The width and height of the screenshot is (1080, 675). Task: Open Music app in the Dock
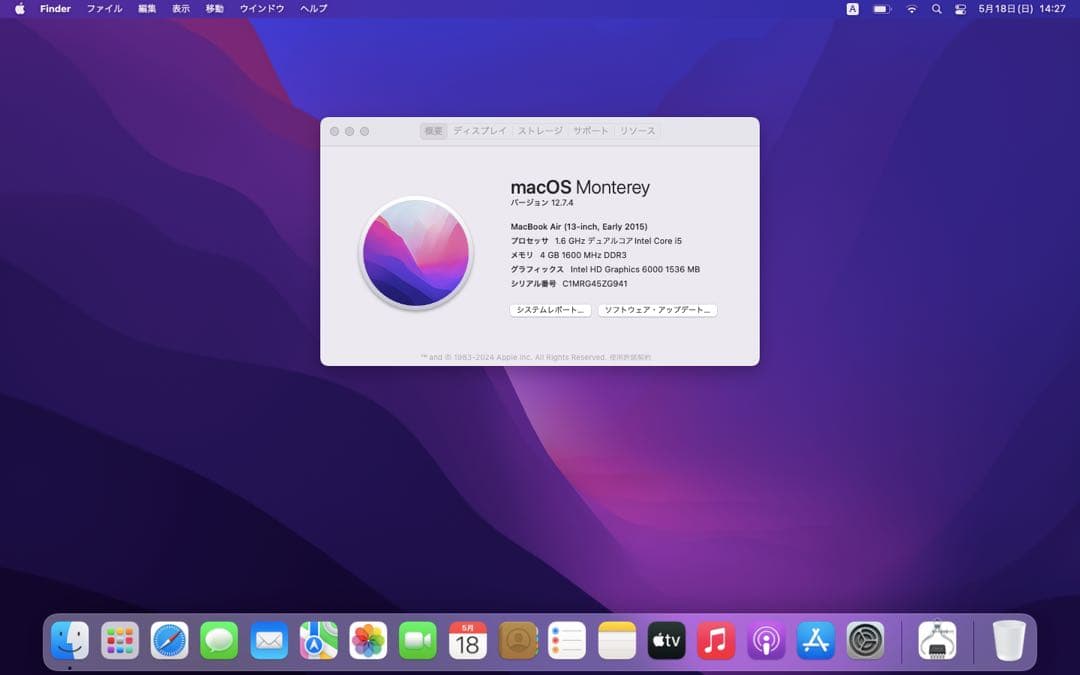pyautogui.click(x=716, y=640)
